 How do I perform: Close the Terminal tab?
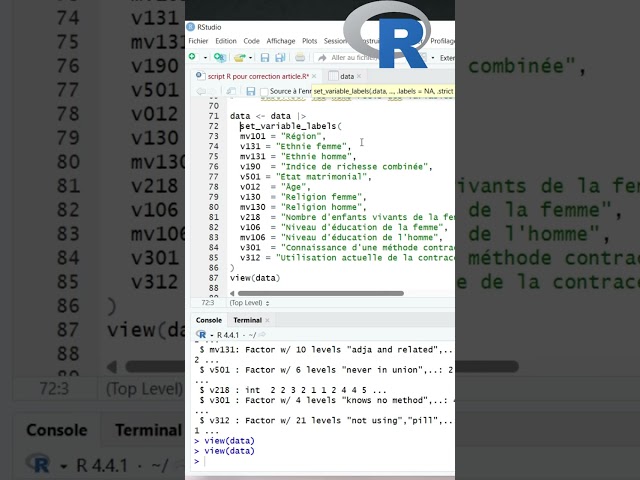coord(267,320)
